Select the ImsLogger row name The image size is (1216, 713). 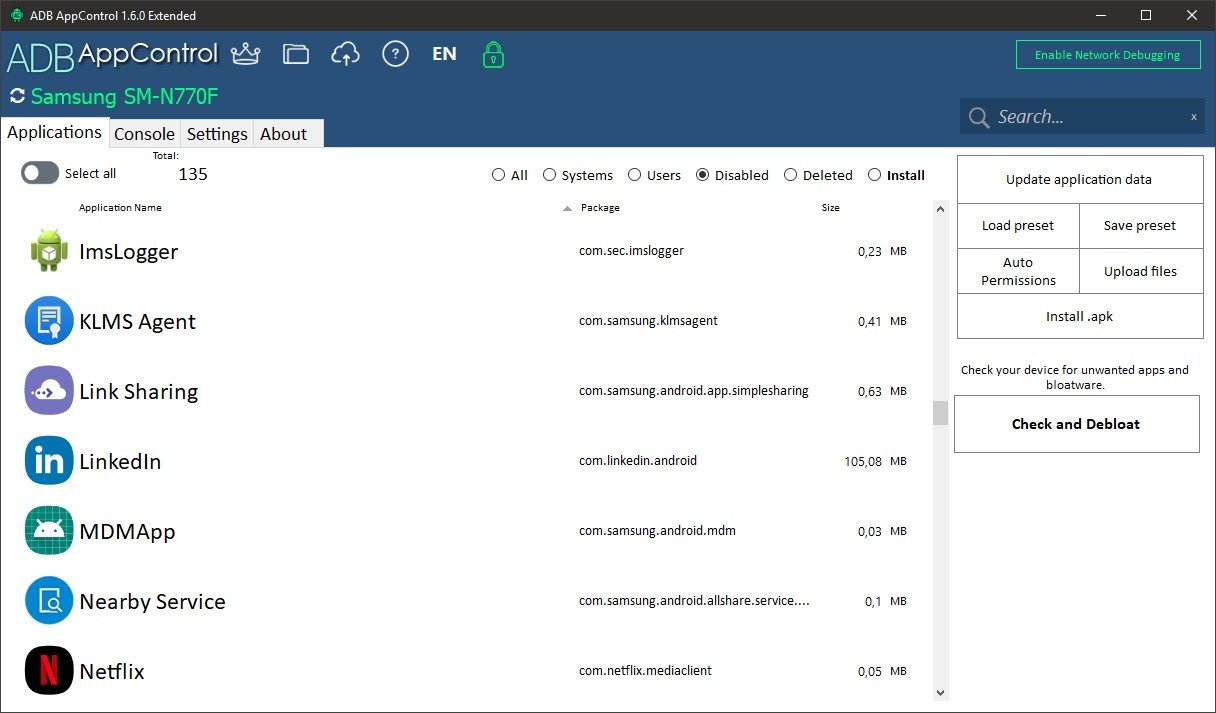(x=128, y=252)
